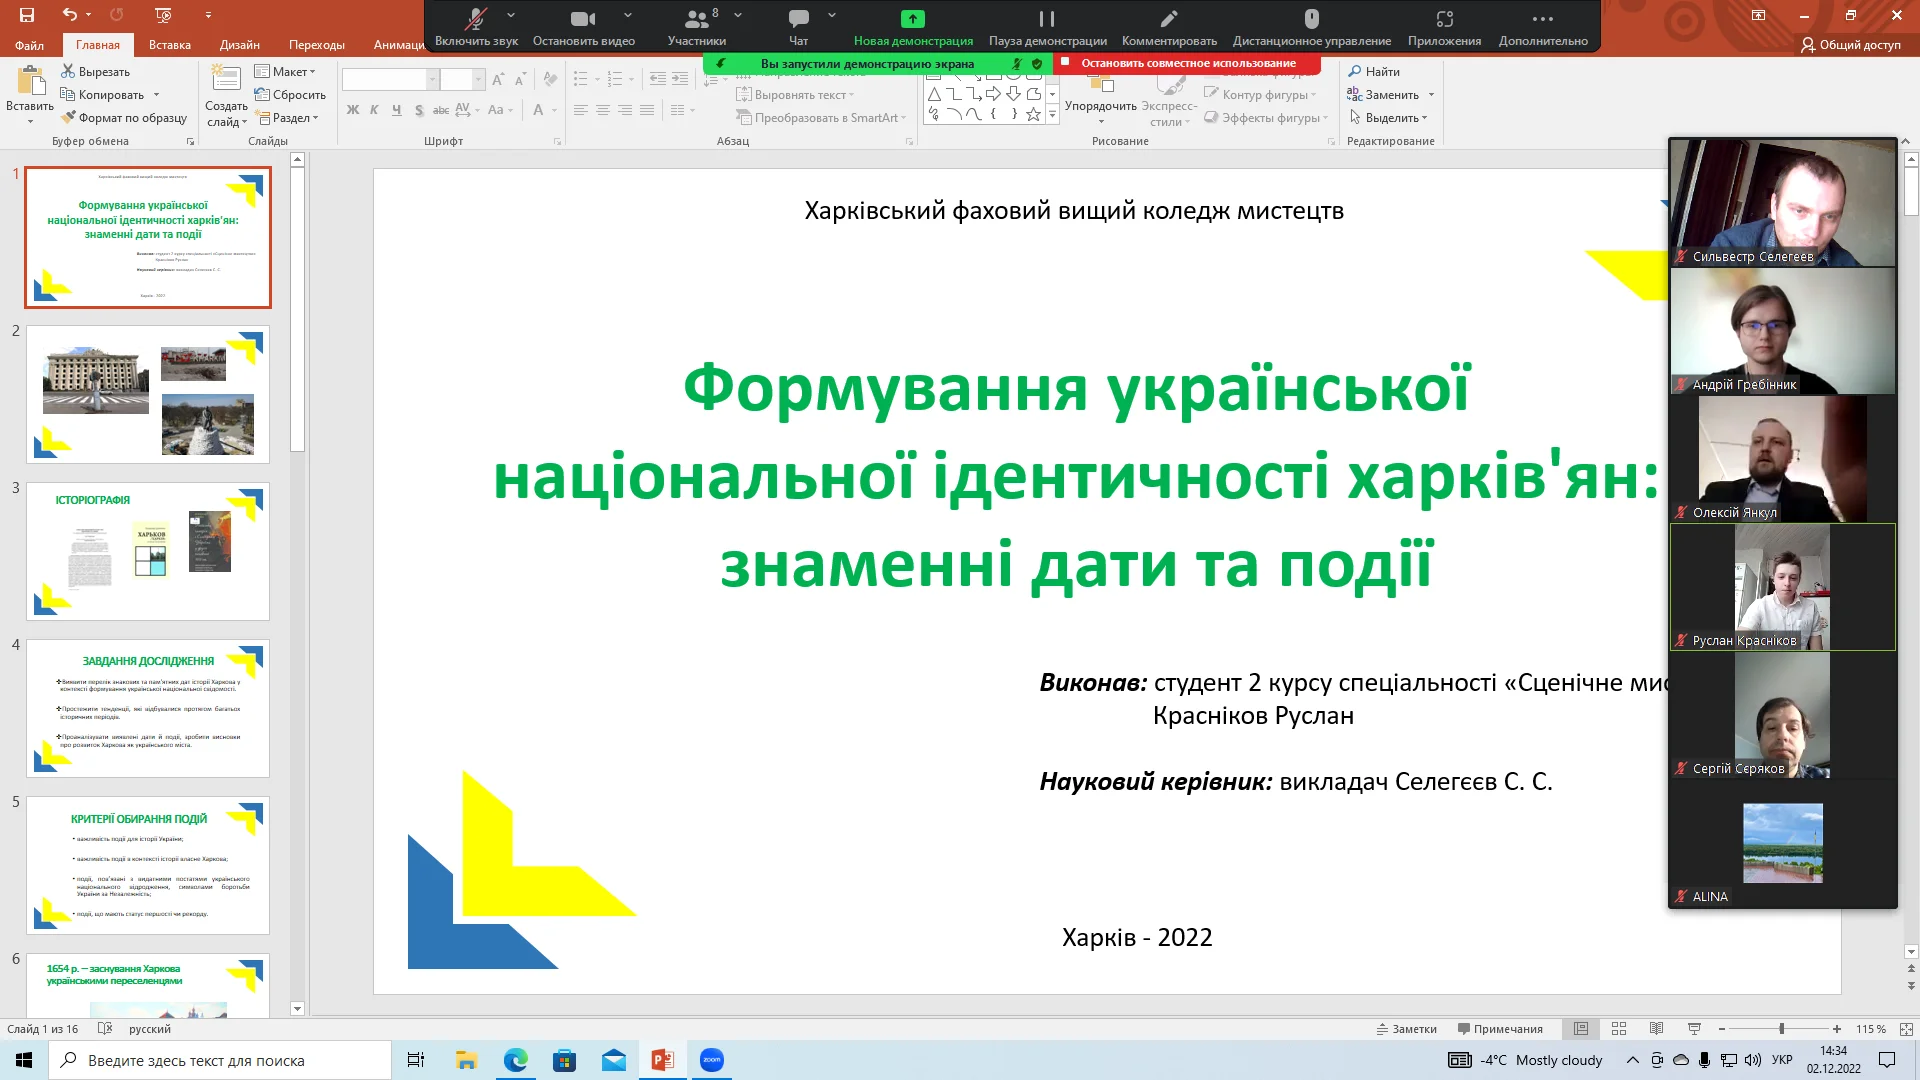The width and height of the screenshot is (1920, 1080).
Task: Pause the screen share (Пауза демонстрации)
Action: pyautogui.click(x=1047, y=27)
